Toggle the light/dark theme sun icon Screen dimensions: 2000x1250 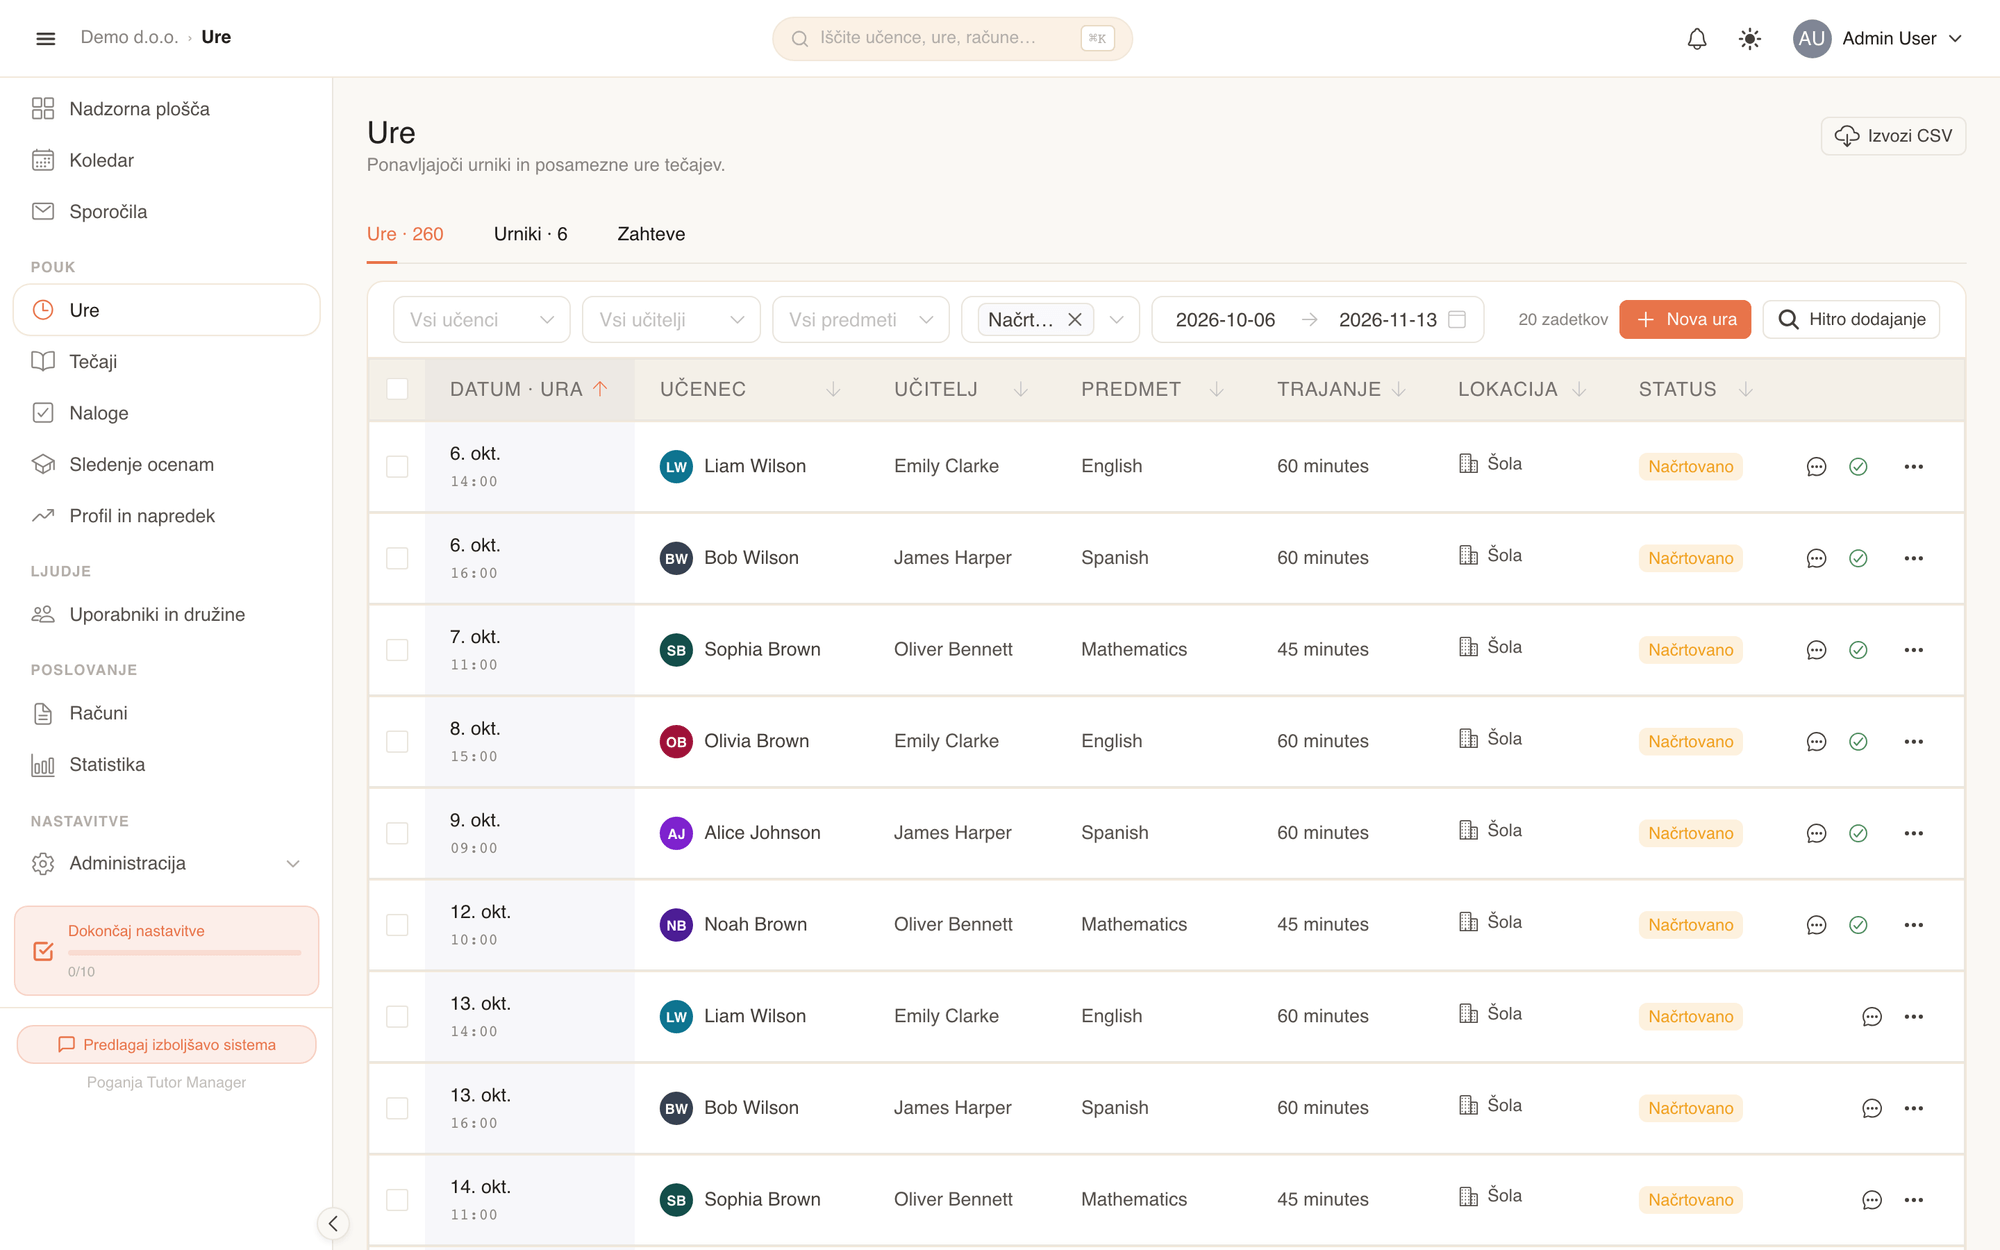click(x=1749, y=38)
